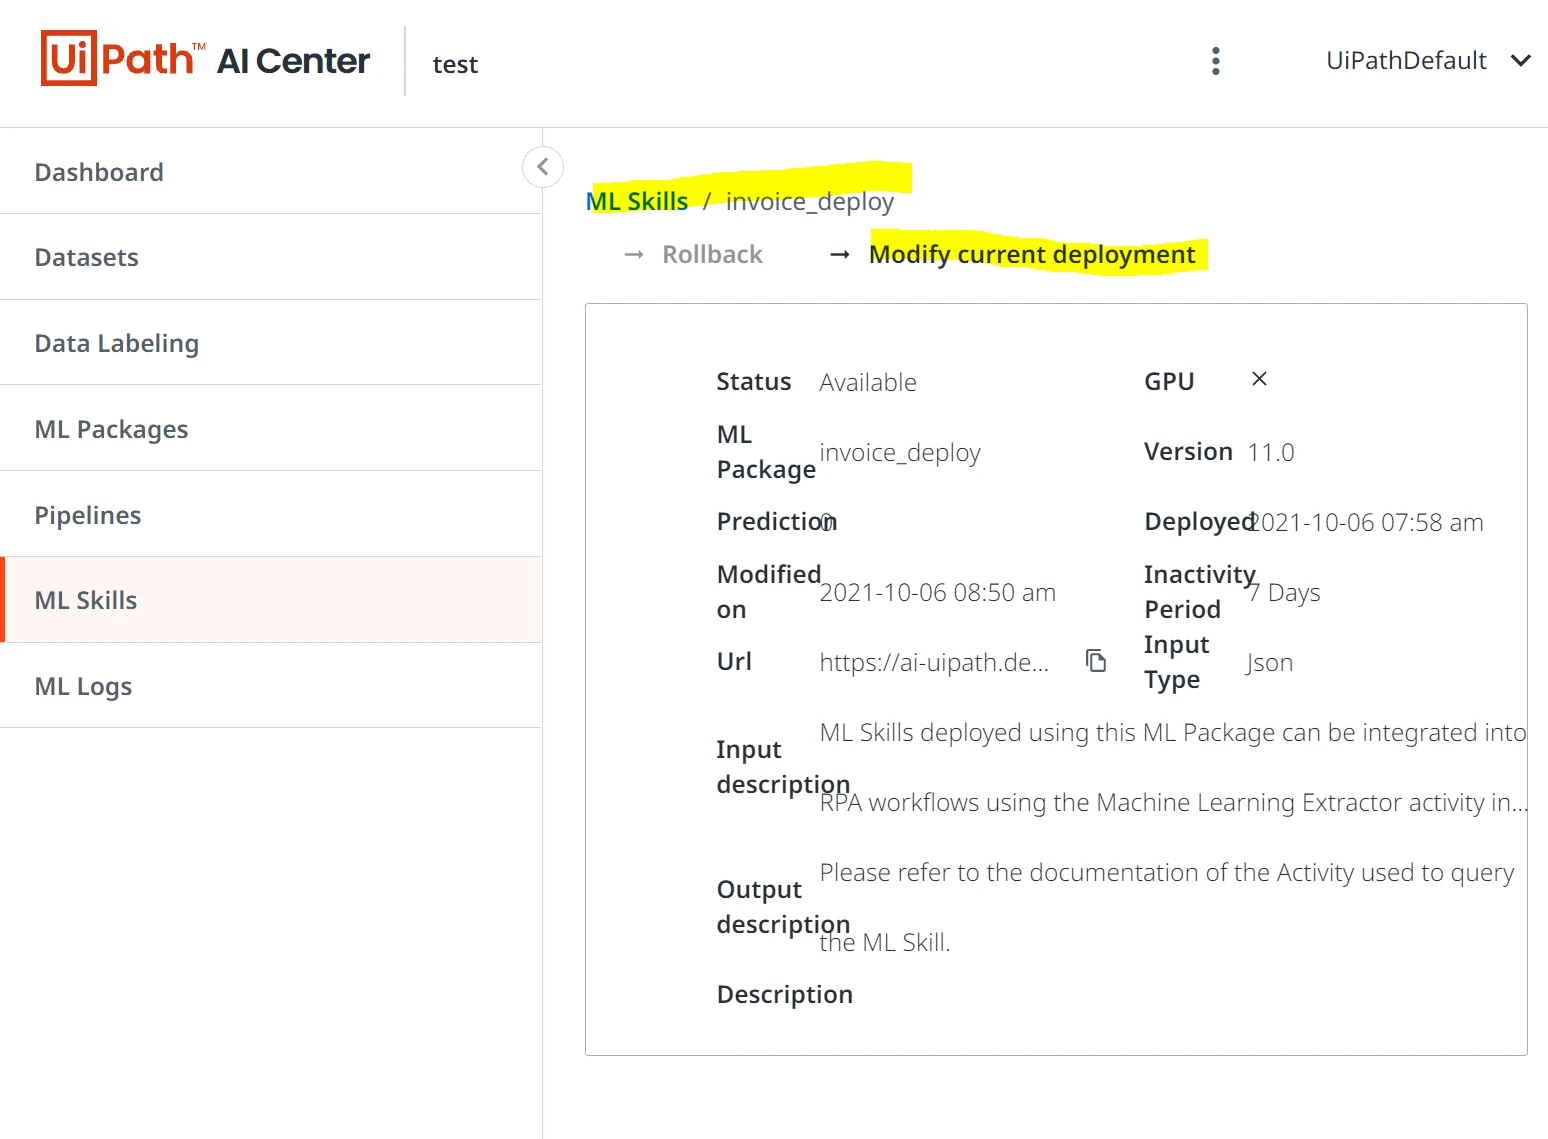Click the arrow icon beside Modify current deployment
The image size is (1548, 1139).
click(840, 255)
